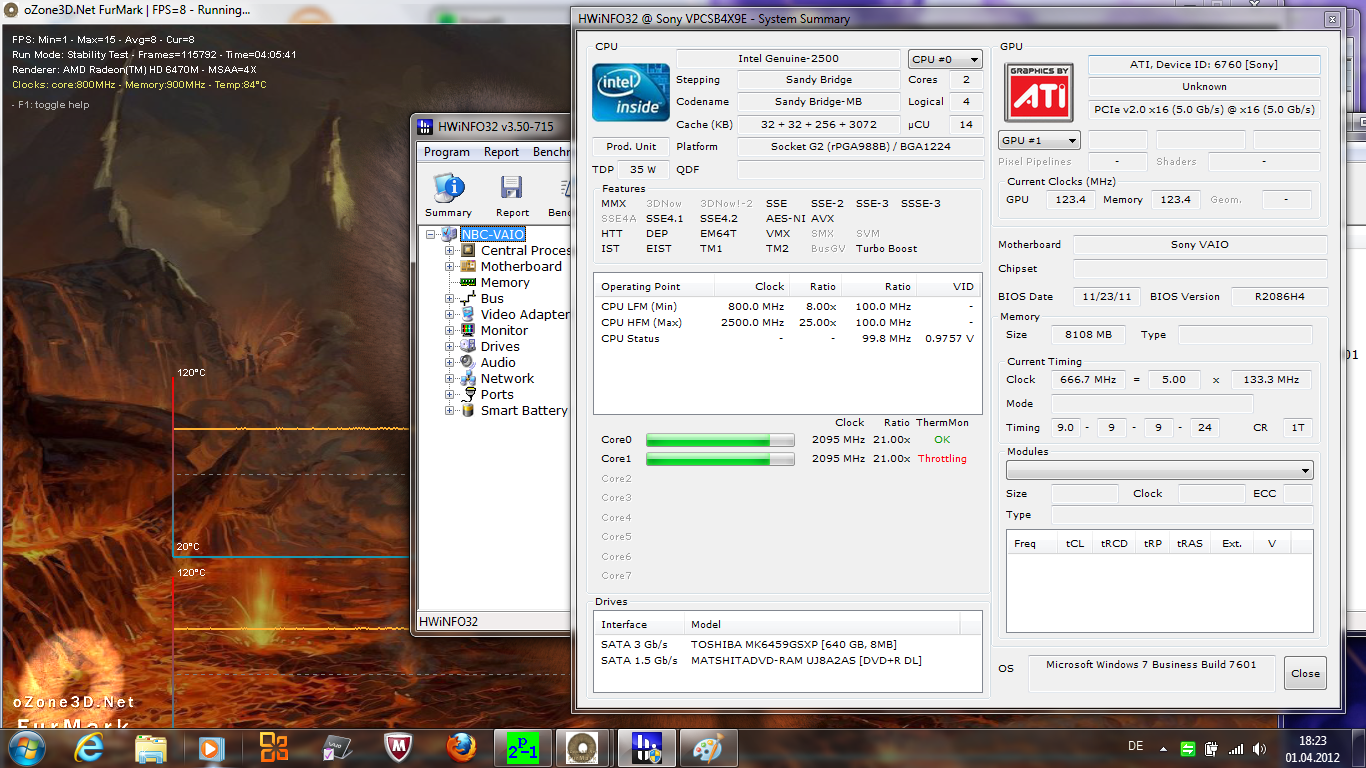Click the VAIO Care taskbar icon

pos(336,747)
